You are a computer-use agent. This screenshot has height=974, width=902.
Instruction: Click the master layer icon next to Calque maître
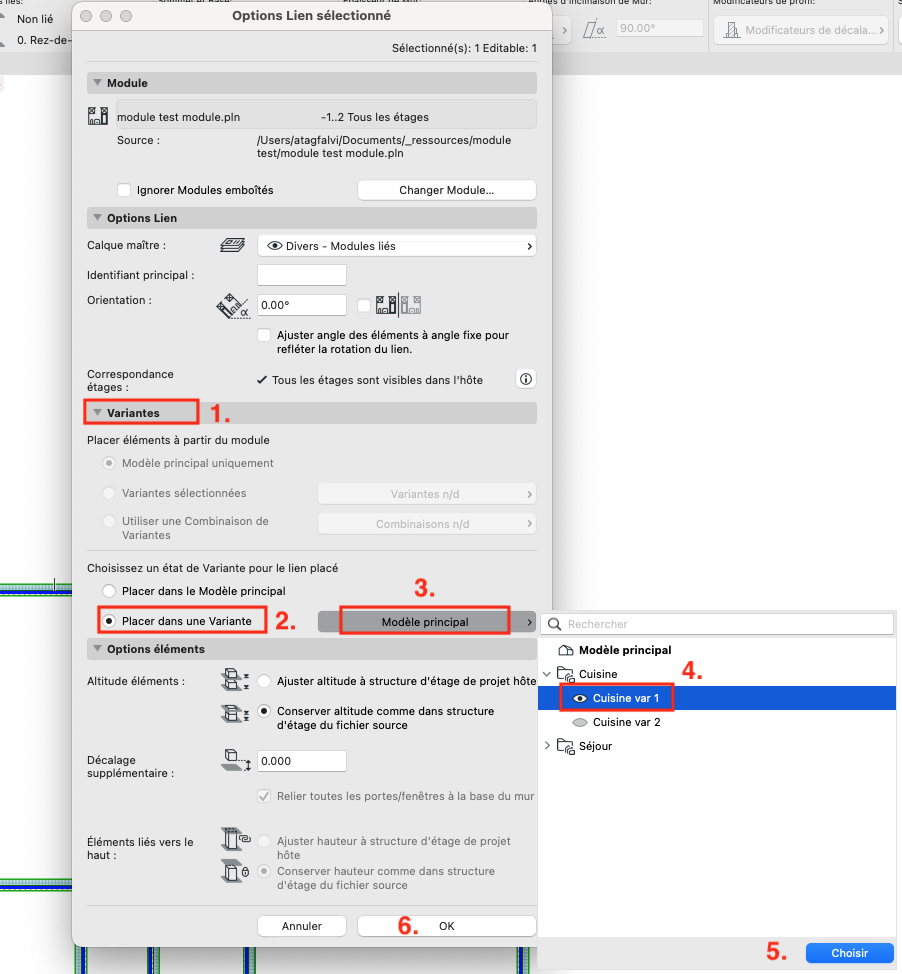232,245
